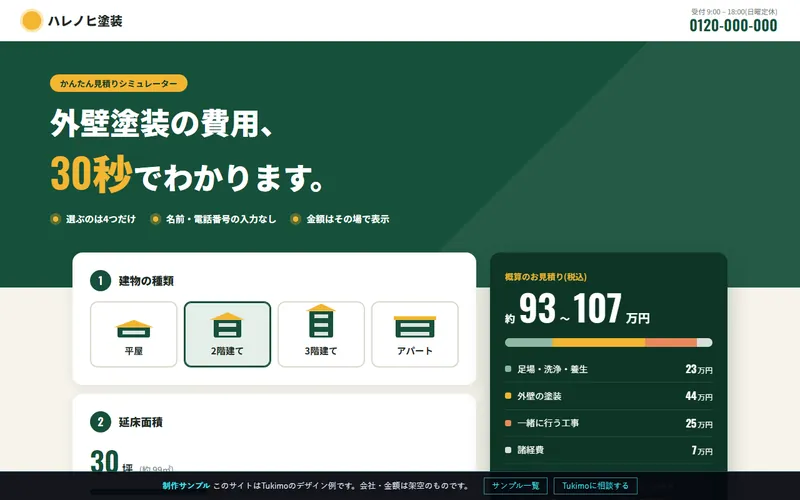Select the 平屋 building type card
Viewport: 800px width, 500px height.
134,334
